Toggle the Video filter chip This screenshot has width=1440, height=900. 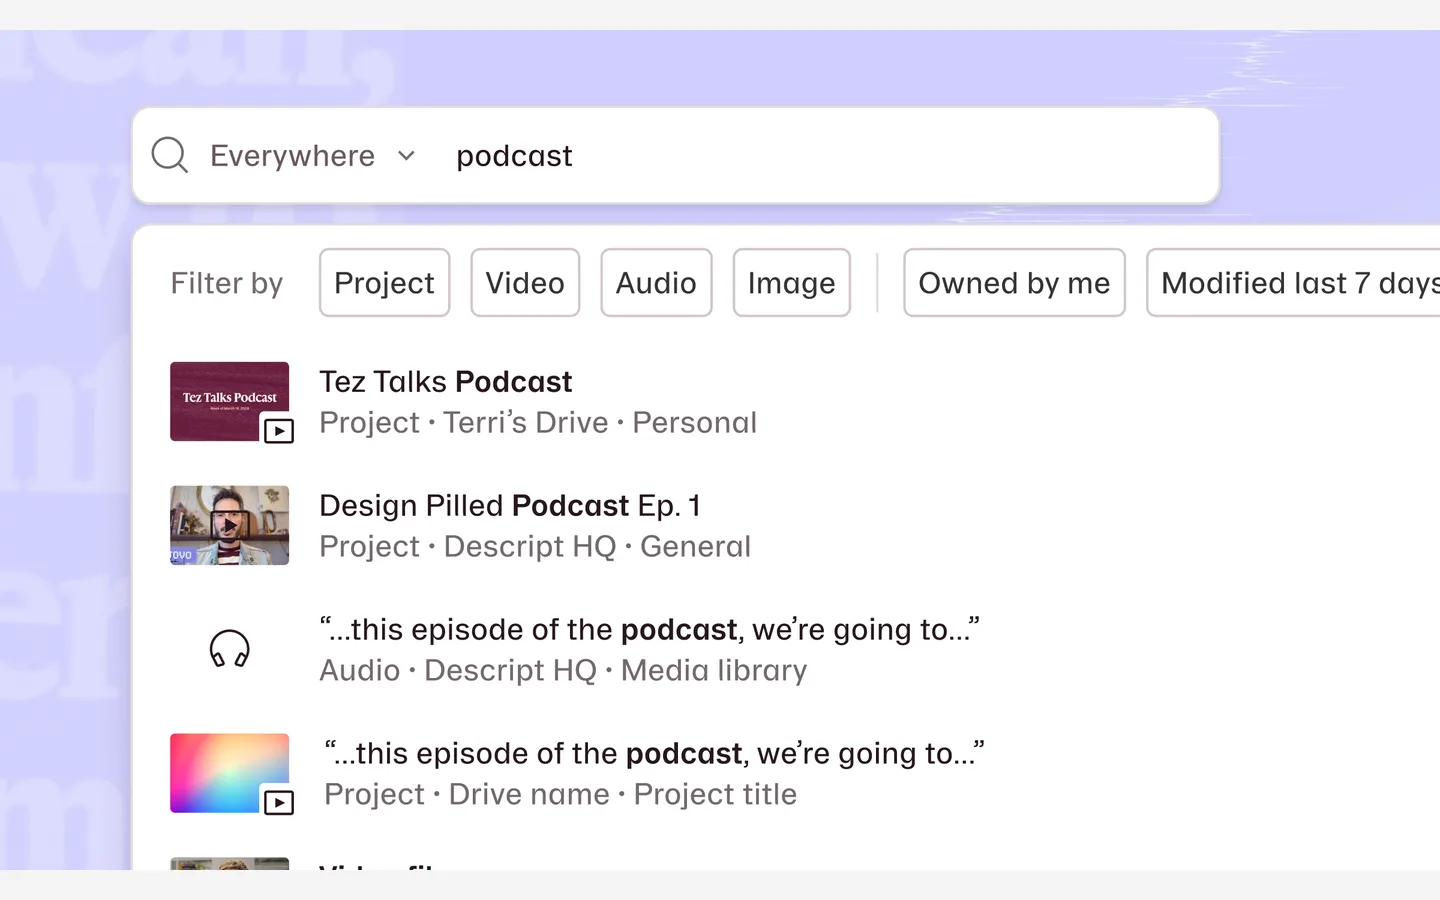pos(525,283)
